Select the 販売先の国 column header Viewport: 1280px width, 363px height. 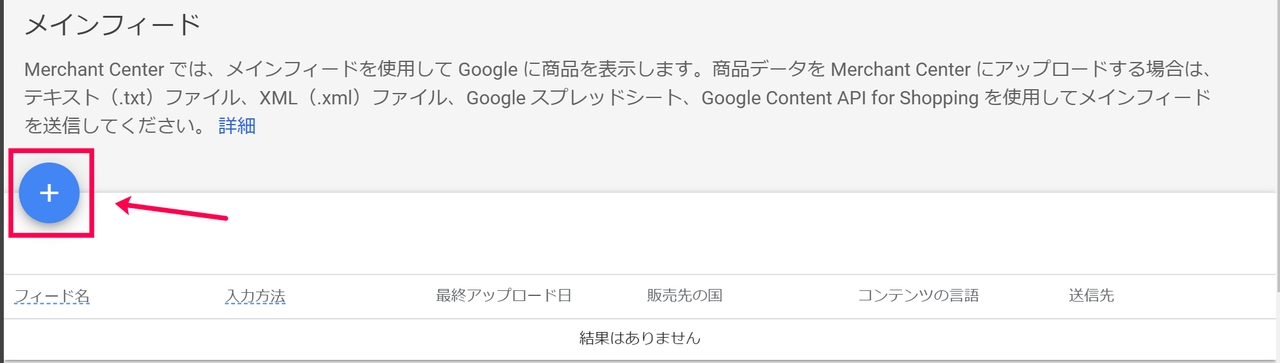(685, 296)
